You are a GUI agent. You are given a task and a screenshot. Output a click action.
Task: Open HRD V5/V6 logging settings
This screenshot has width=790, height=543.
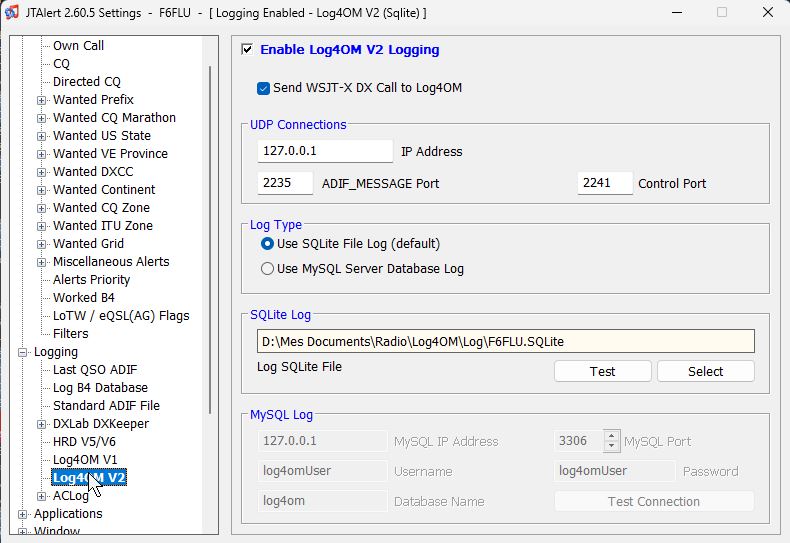click(x=84, y=442)
